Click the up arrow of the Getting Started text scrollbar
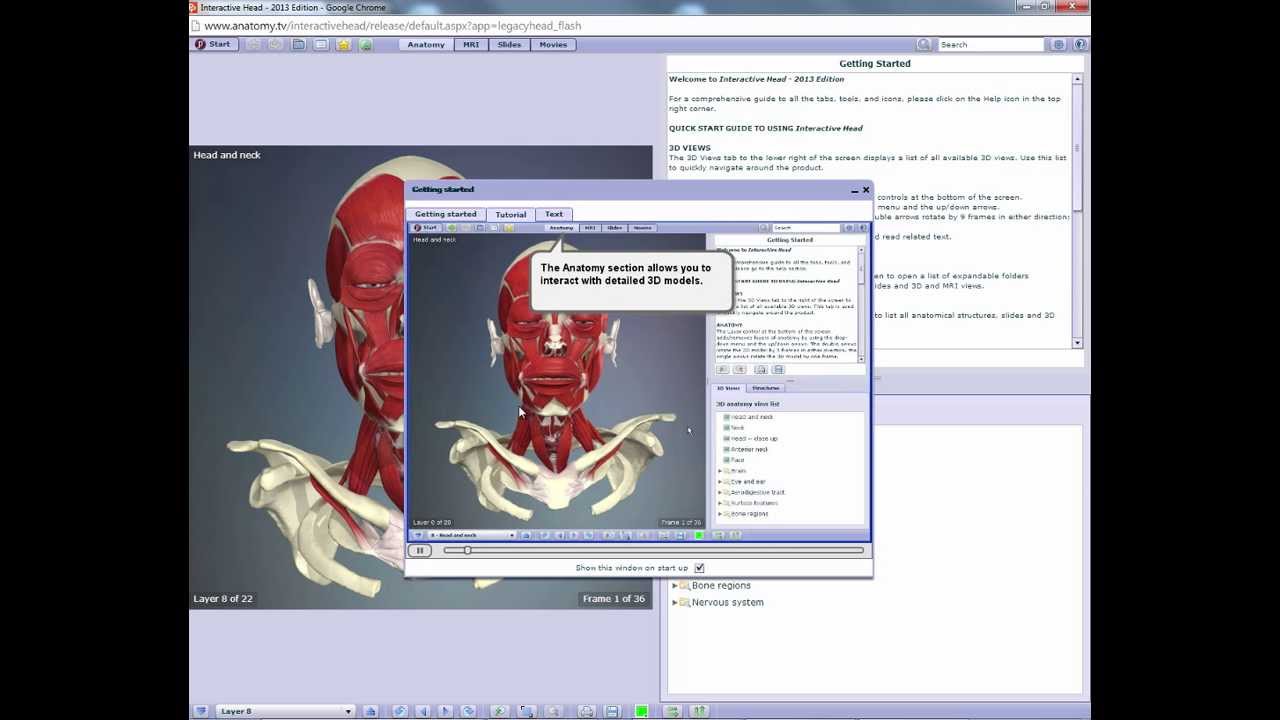 coord(1077,78)
